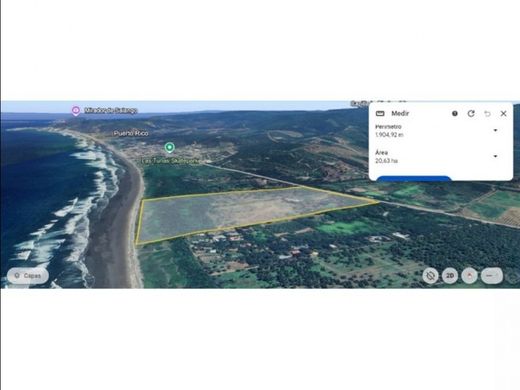
Task: Expand the Área units dropdown
Action: pyautogui.click(x=495, y=156)
